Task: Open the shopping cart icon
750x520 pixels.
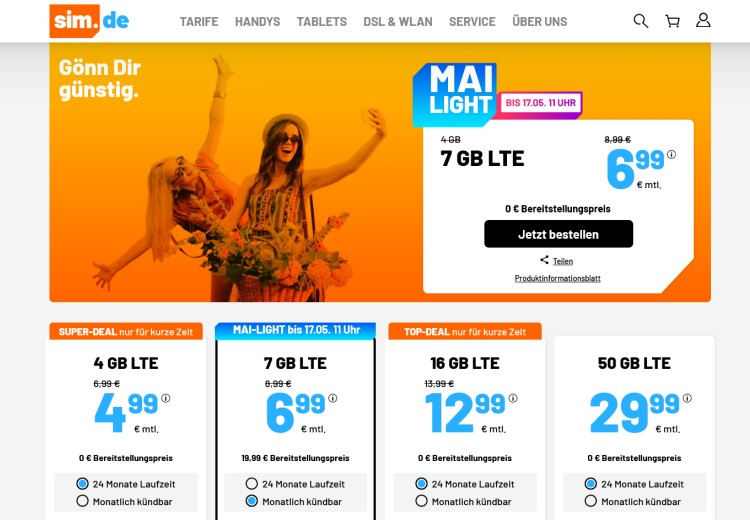Action: (x=673, y=21)
